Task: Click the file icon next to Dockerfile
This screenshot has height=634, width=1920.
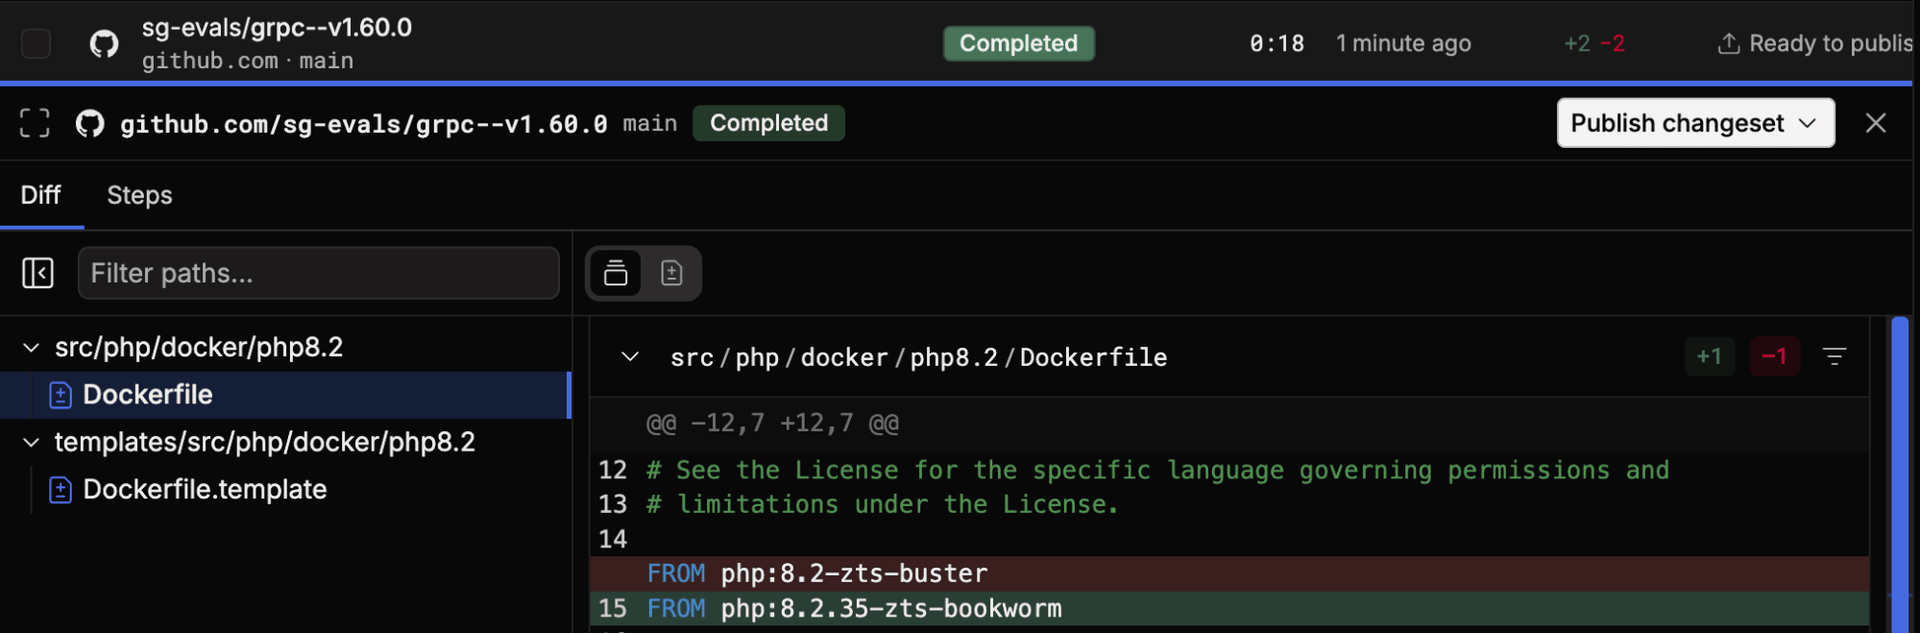Action: 60,395
